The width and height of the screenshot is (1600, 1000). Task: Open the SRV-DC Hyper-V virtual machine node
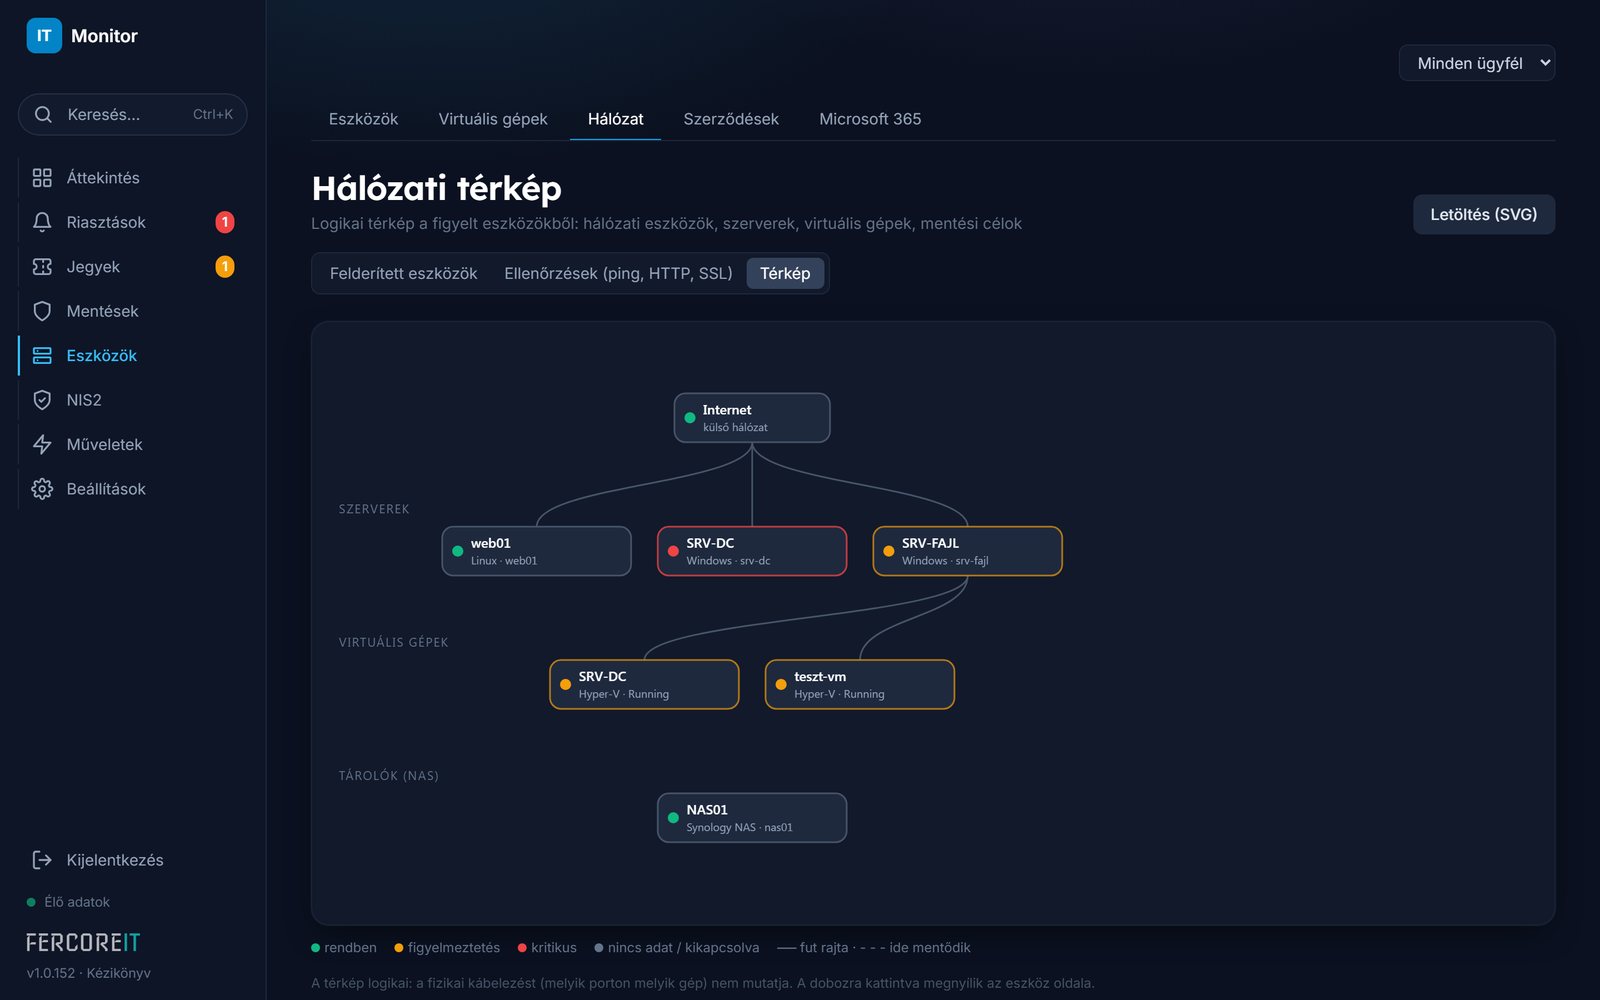tap(645, 685)
